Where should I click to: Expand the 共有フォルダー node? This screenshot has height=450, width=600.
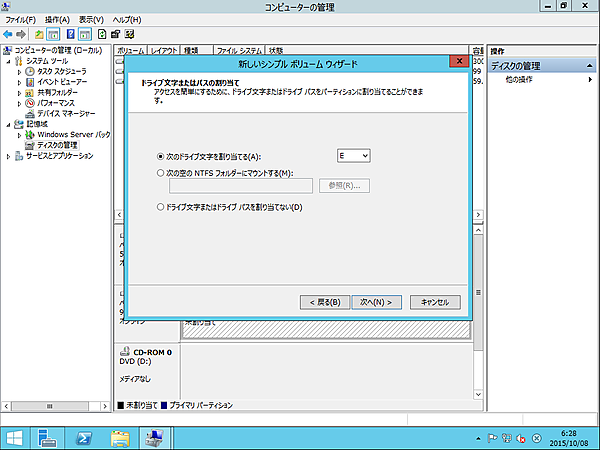[x=19, y=93]
